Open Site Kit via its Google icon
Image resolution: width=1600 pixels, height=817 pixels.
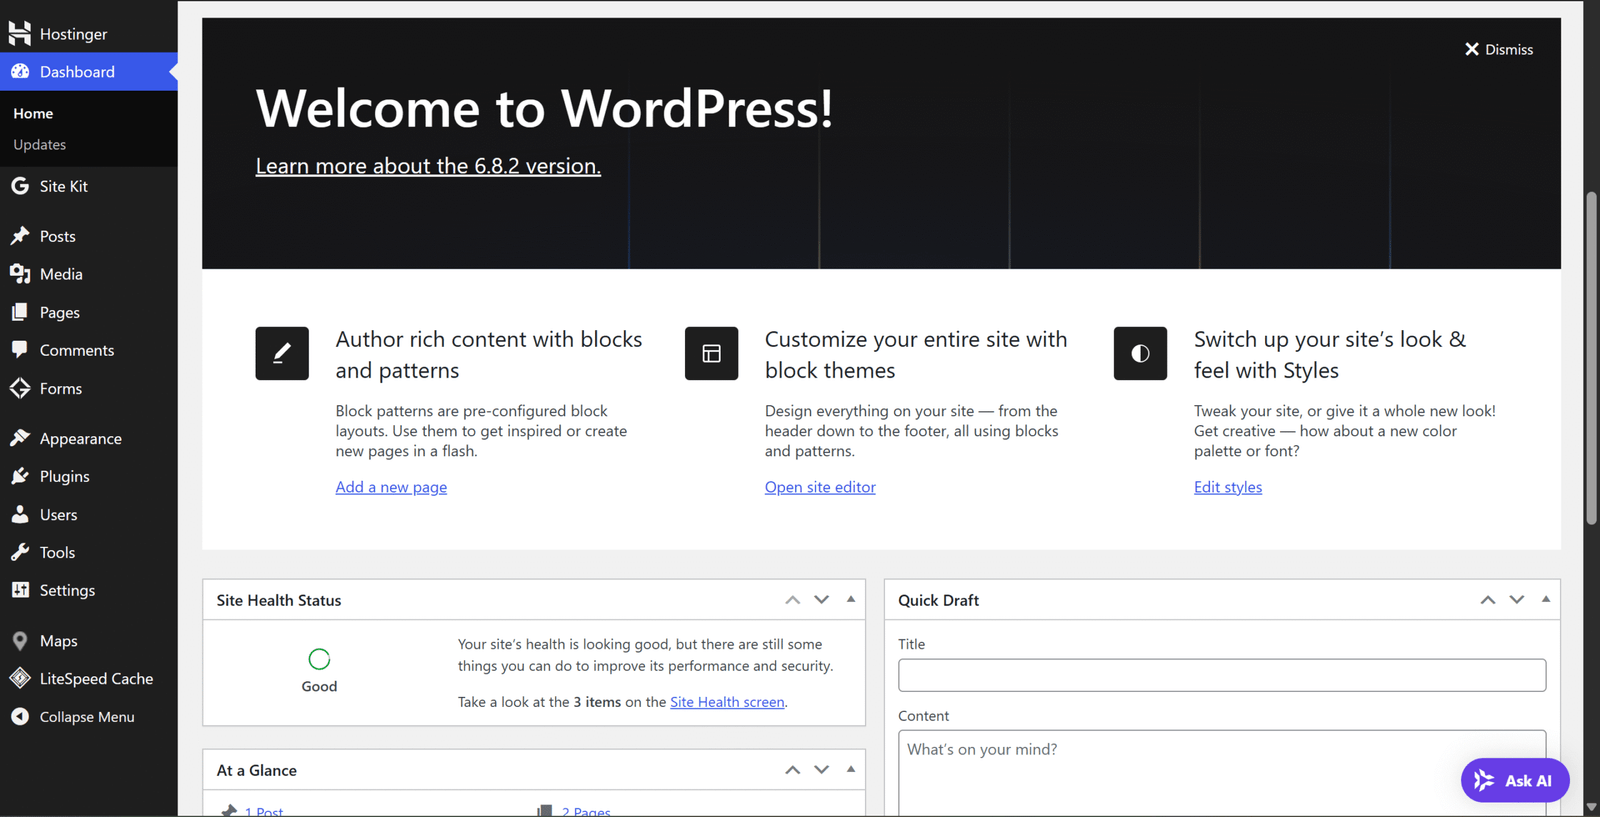20,186
